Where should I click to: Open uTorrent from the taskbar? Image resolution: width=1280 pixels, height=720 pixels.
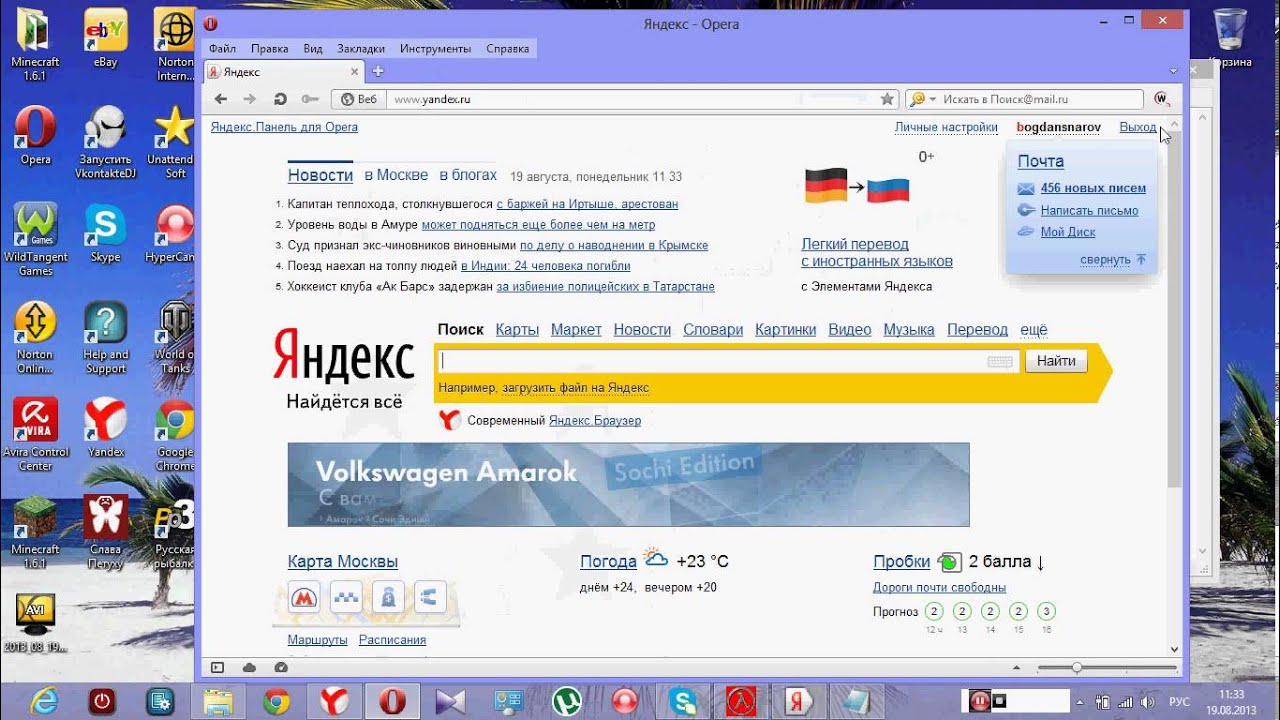point(569,701)
